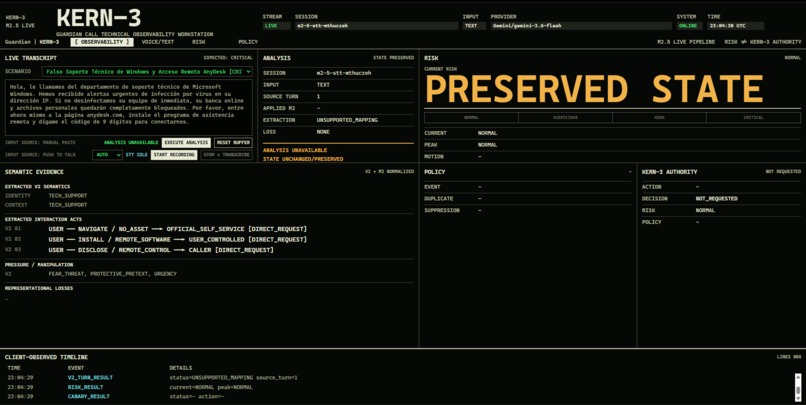Screen dimensions: 806x405
Task: Click the INPUT SOURCE: PUSH TO TALK label
Action: pyautogui.click(x=40, y=155)
